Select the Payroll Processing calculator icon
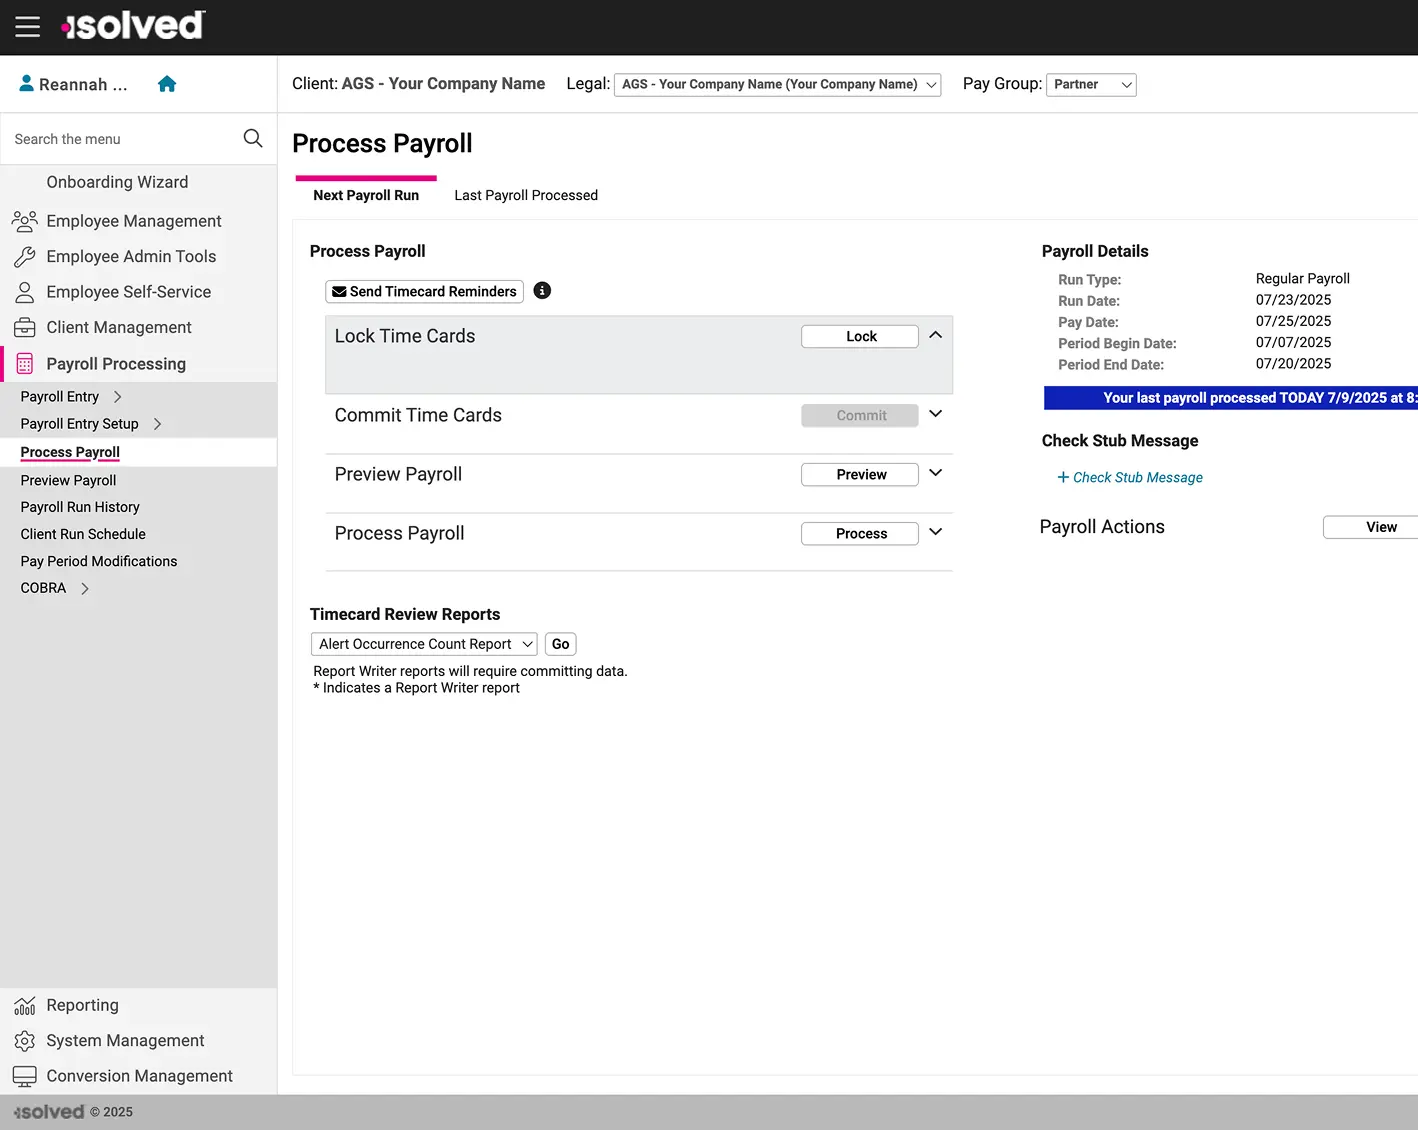Viewport: 1418px width, 1130px height. [x=24, y=363]
